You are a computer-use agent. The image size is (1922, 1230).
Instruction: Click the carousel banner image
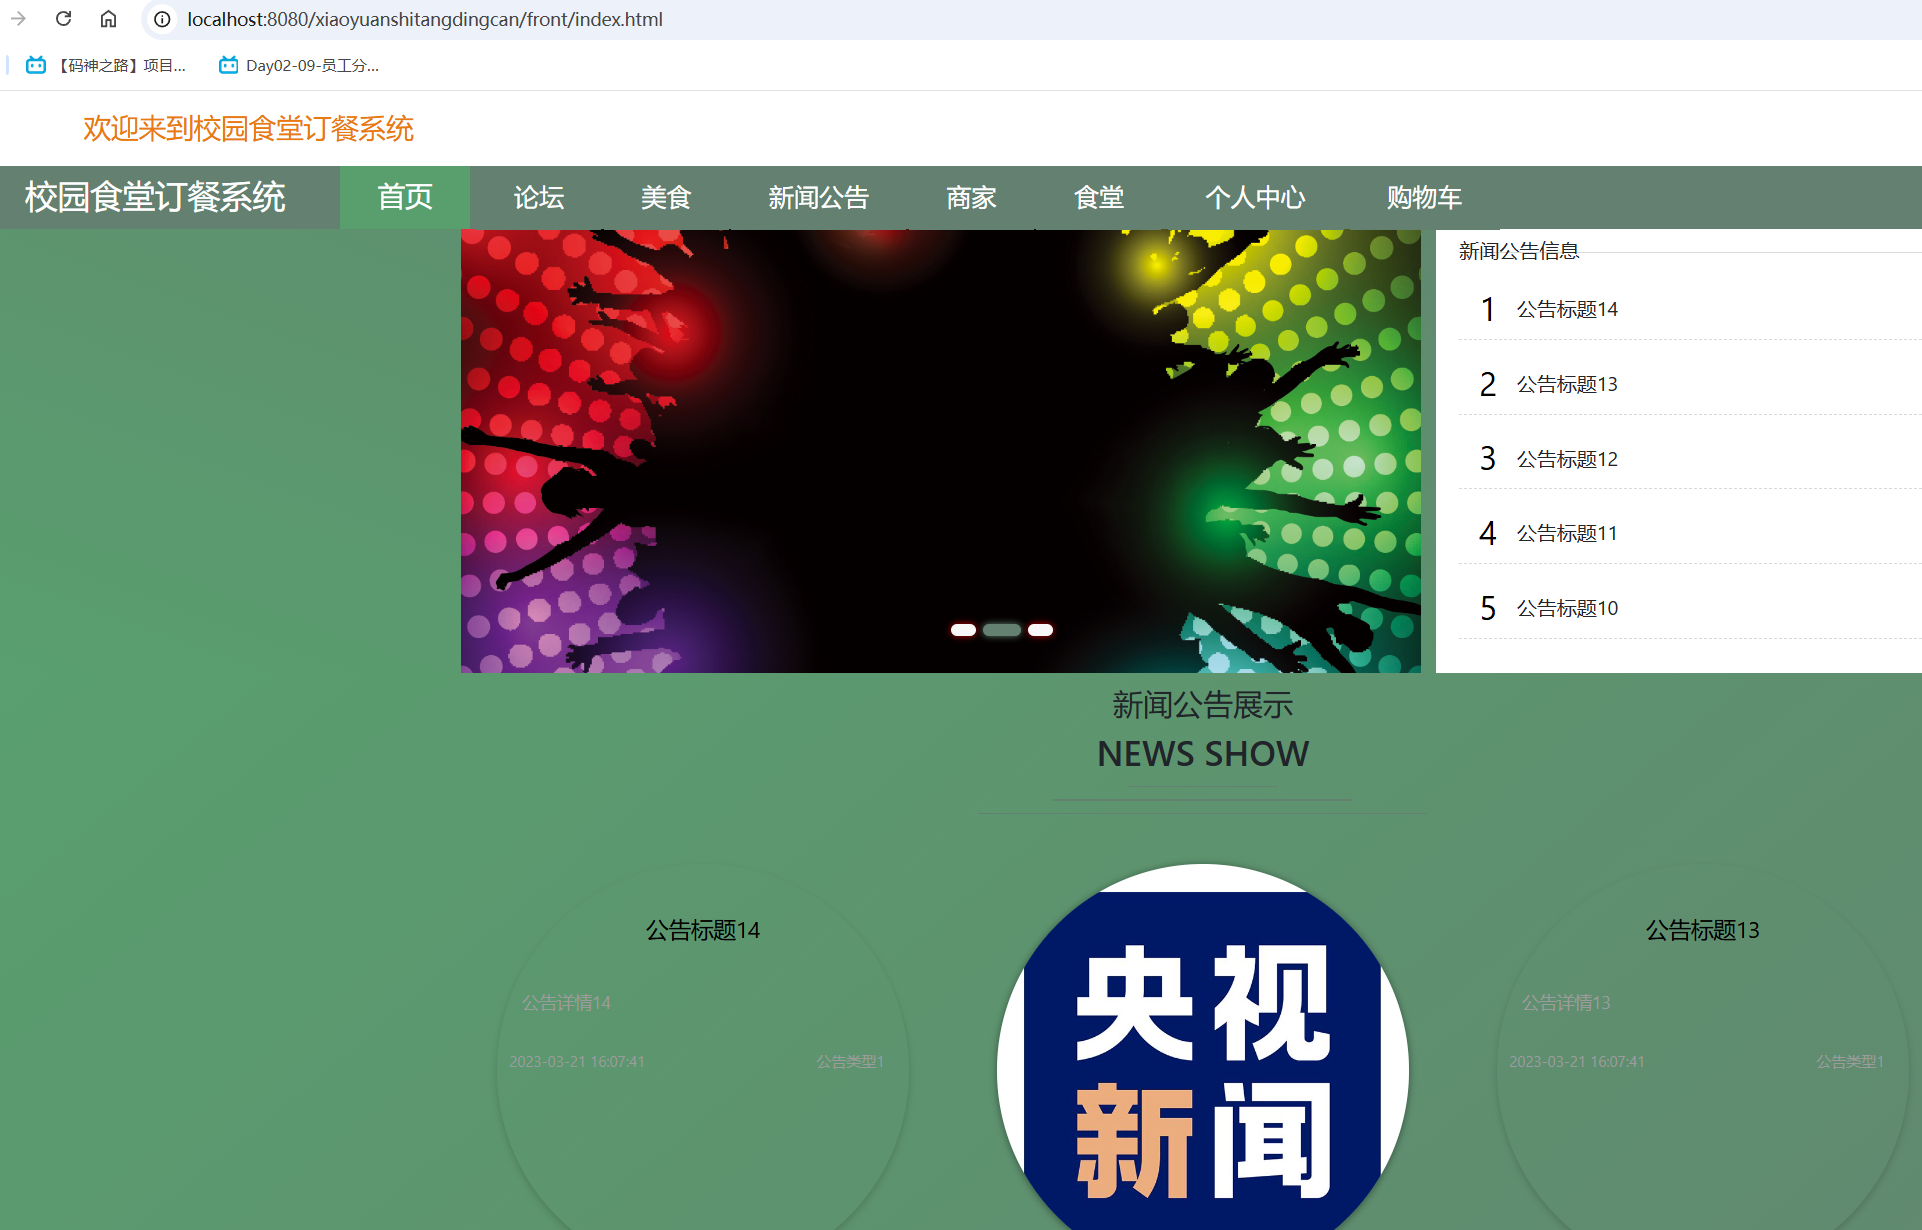coord(941,451)
